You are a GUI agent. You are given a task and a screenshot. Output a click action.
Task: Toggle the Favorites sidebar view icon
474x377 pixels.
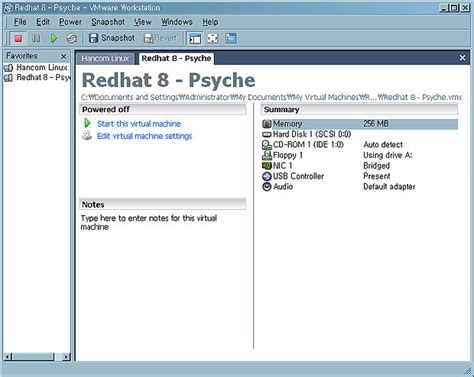[x=195, y=38]
